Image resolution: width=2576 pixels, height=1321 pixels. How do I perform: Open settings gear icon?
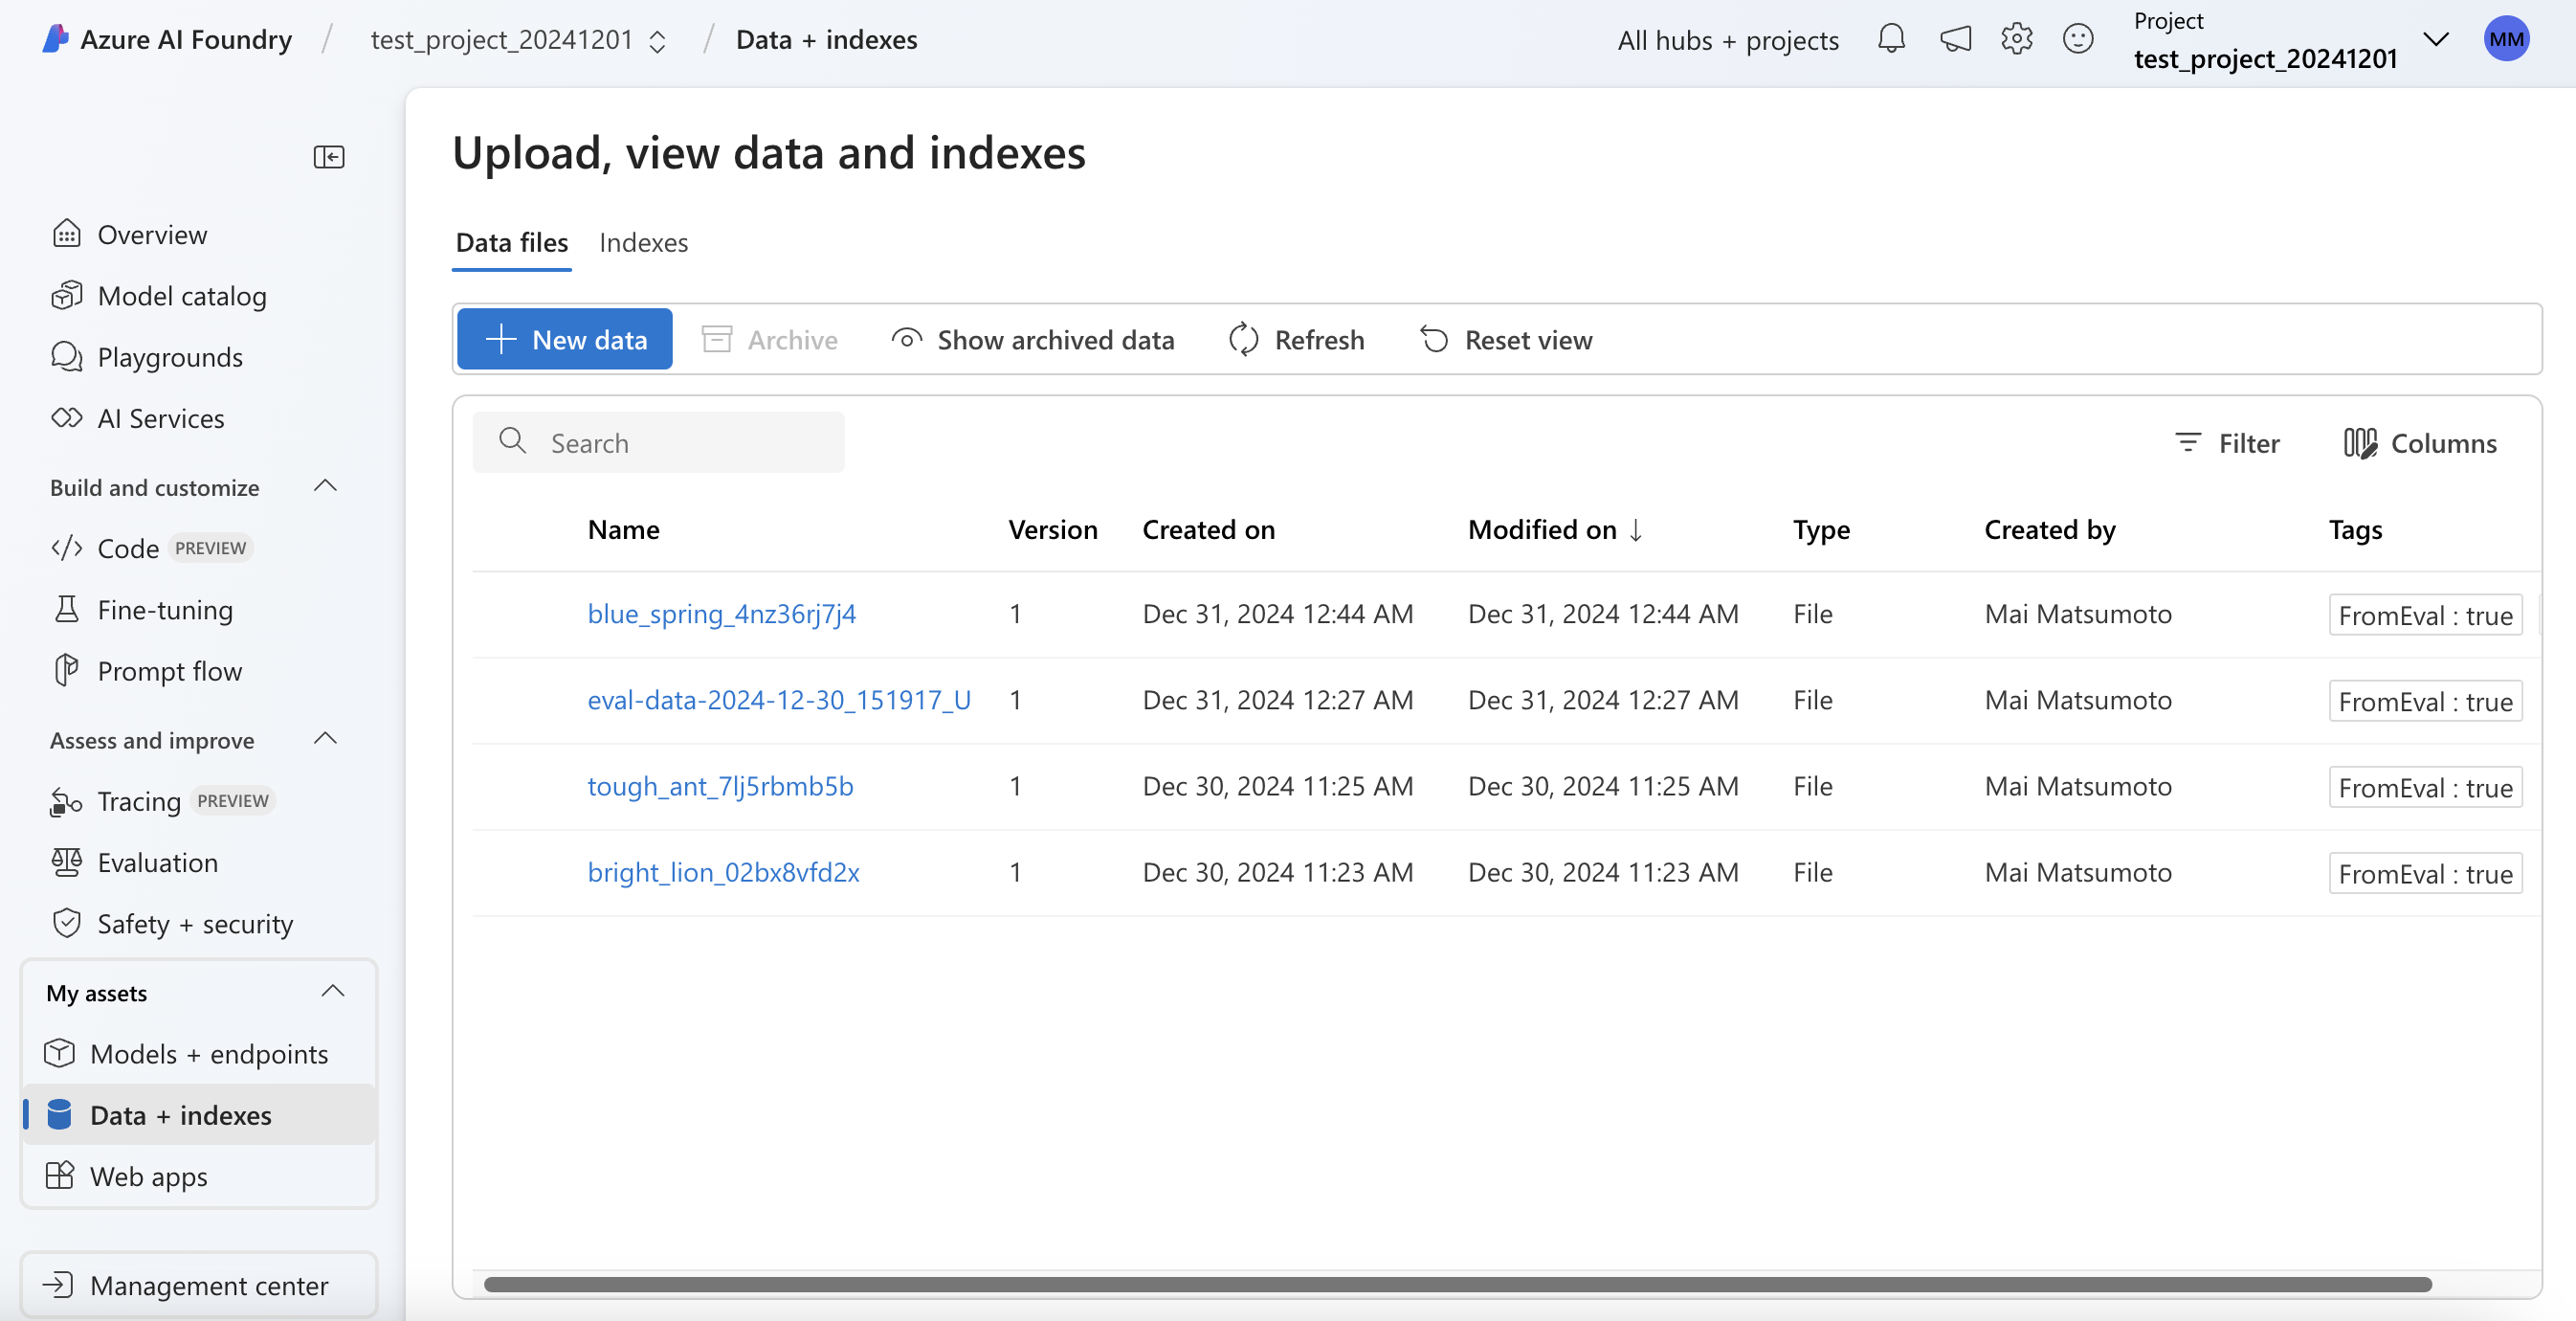[x=2016, y=39]
